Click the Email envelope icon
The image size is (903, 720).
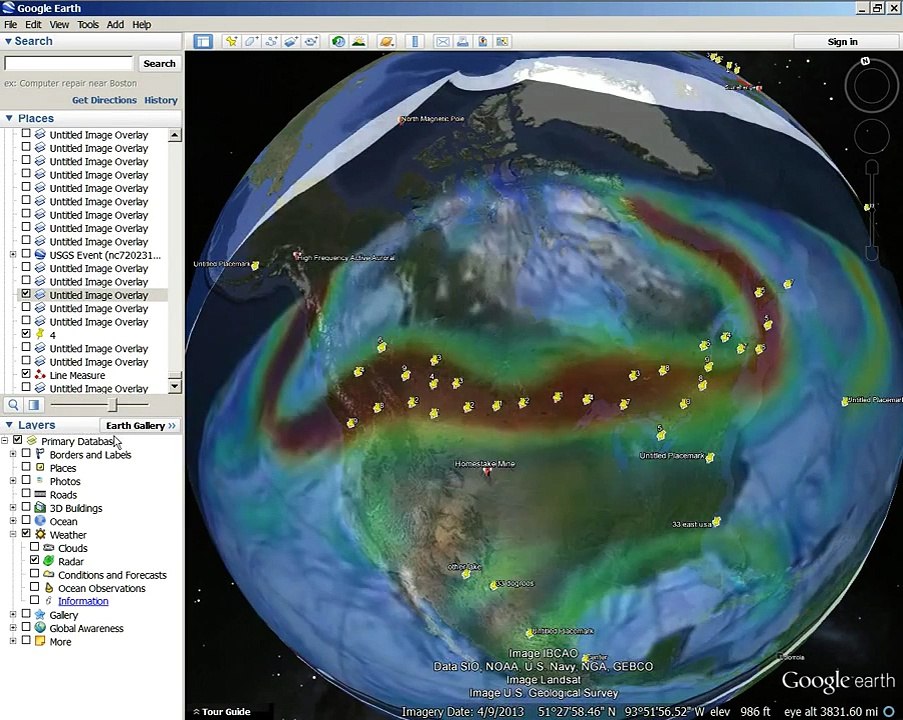click(x=442, y=41)
